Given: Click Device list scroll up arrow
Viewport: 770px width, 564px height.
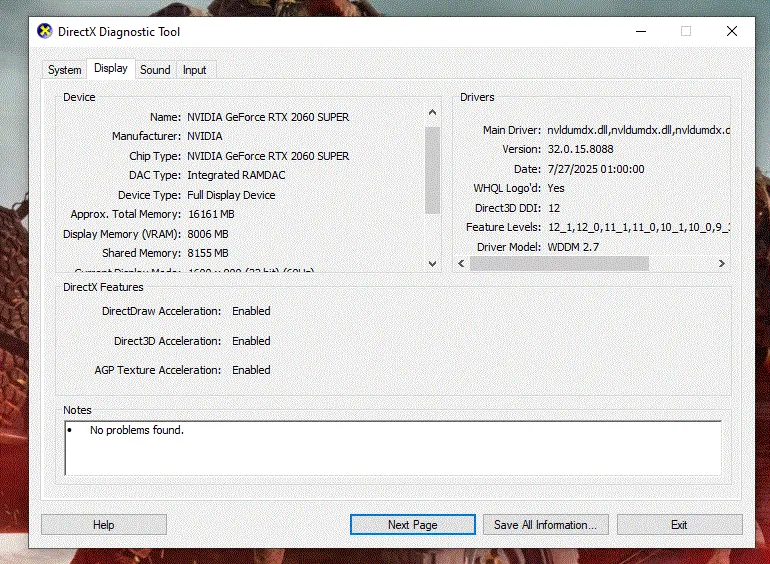Looking at the screenshot, I should pyautogui.click(x=432, y=112).
